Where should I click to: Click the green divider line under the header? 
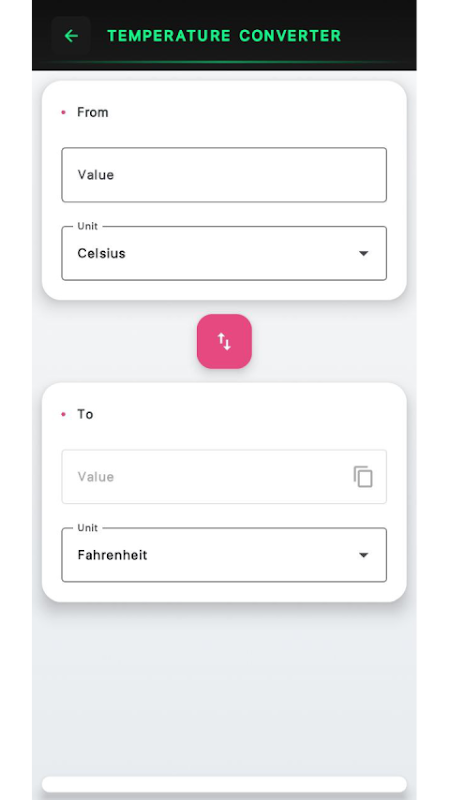[224, 62]
